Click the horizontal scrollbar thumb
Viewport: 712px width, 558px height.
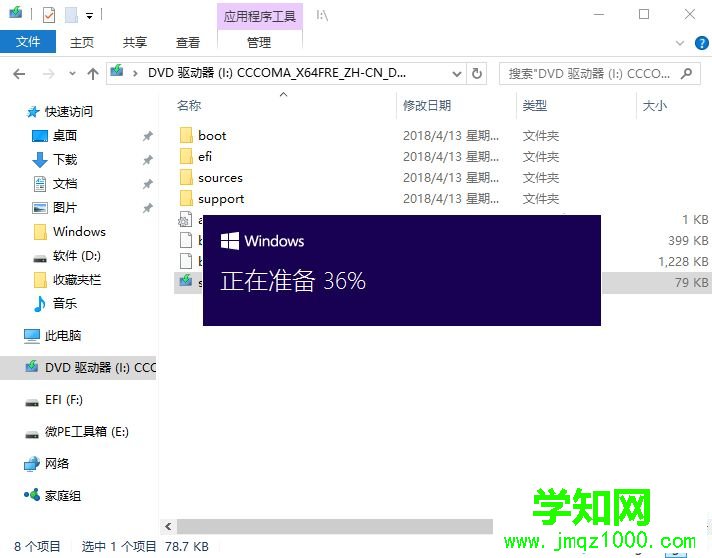335,526
